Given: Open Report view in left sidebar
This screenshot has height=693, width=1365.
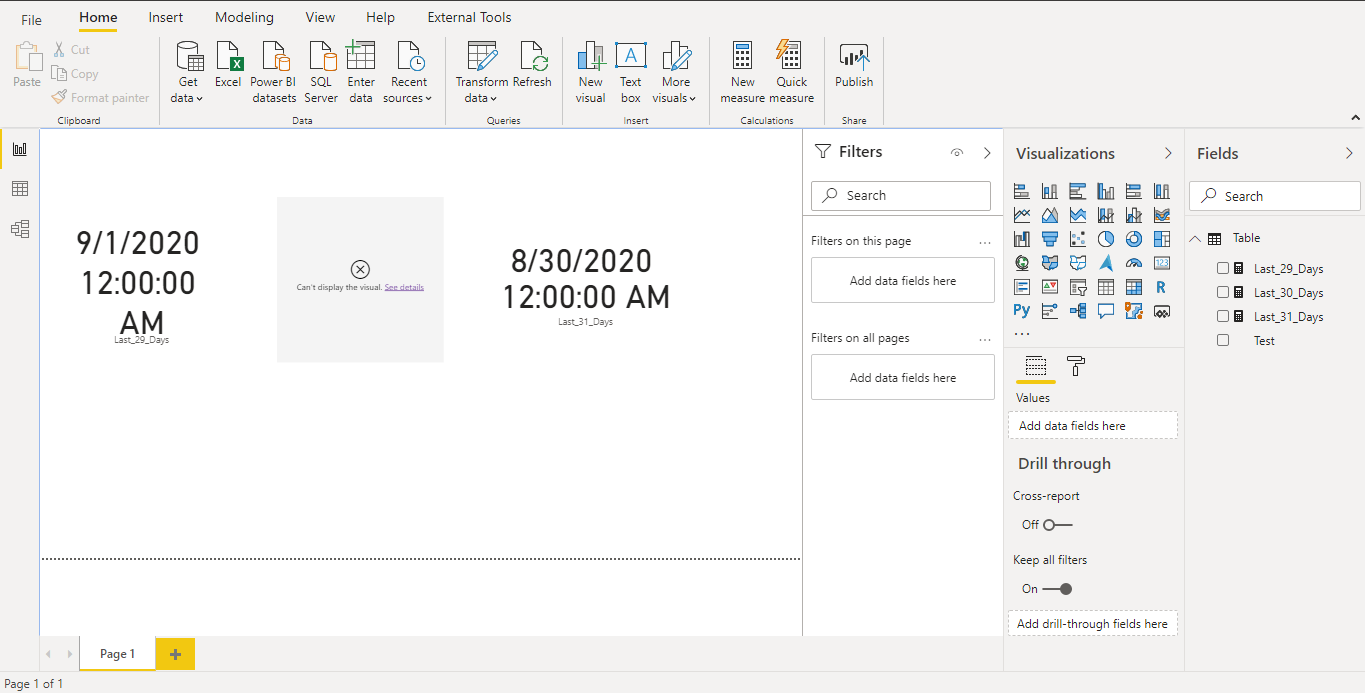Looking at the screenshot, I should point(20,149).
